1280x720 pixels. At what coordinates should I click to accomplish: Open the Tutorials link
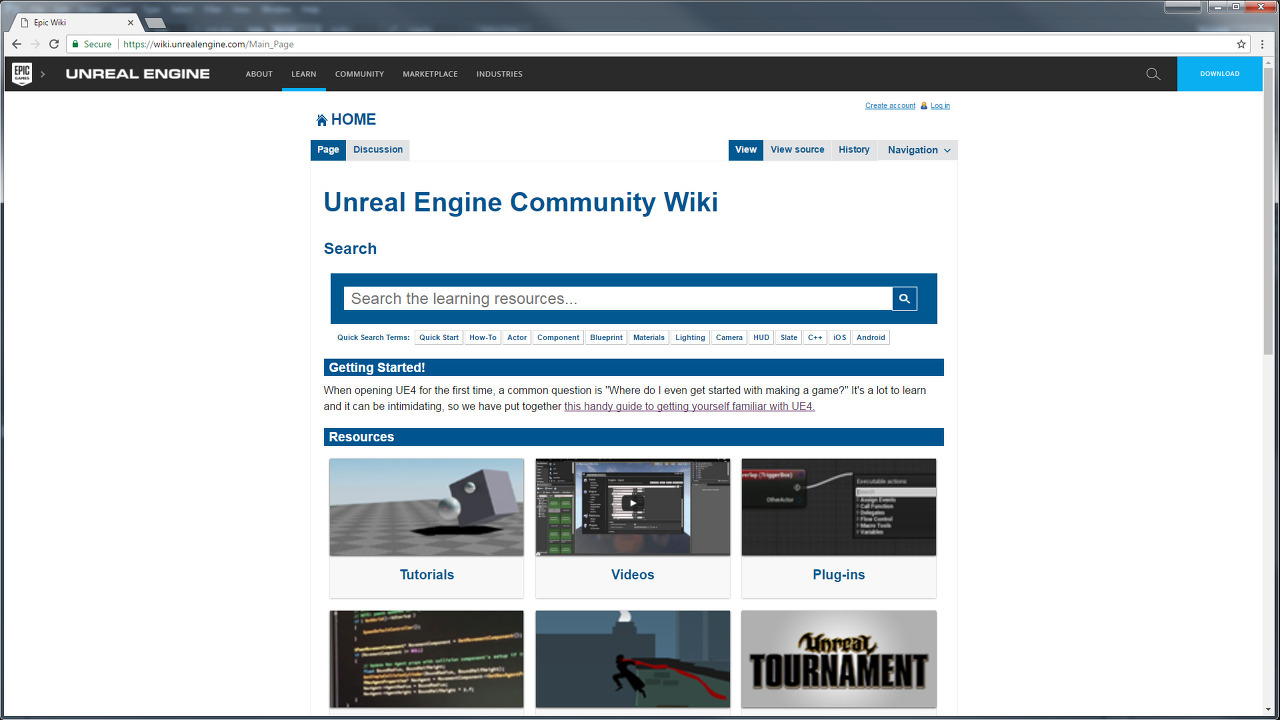click(x=427, y=575)
